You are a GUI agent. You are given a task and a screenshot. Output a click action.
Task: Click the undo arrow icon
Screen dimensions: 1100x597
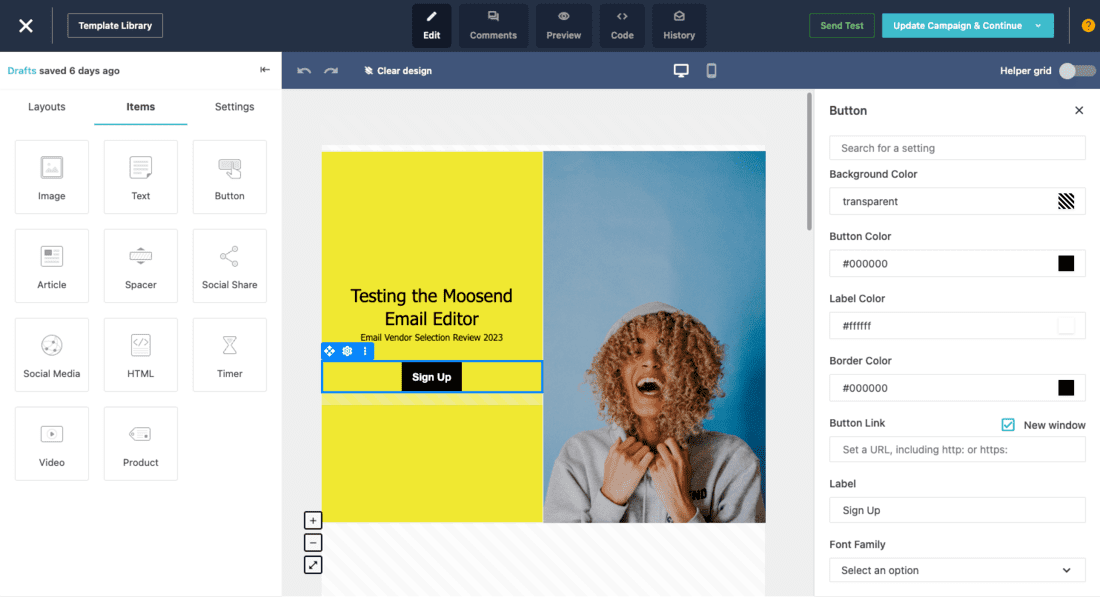click(x=304, y=71)
